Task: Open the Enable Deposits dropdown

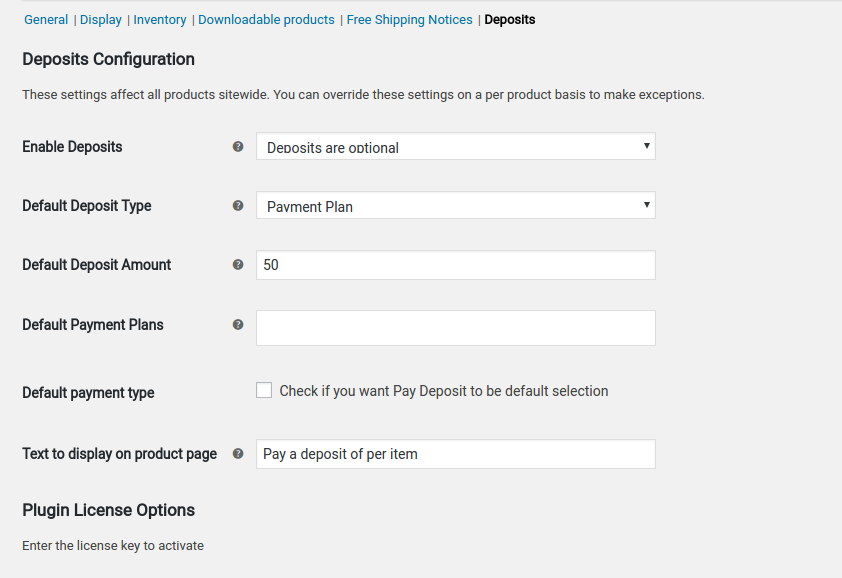Action: click(x=455, y=146)
